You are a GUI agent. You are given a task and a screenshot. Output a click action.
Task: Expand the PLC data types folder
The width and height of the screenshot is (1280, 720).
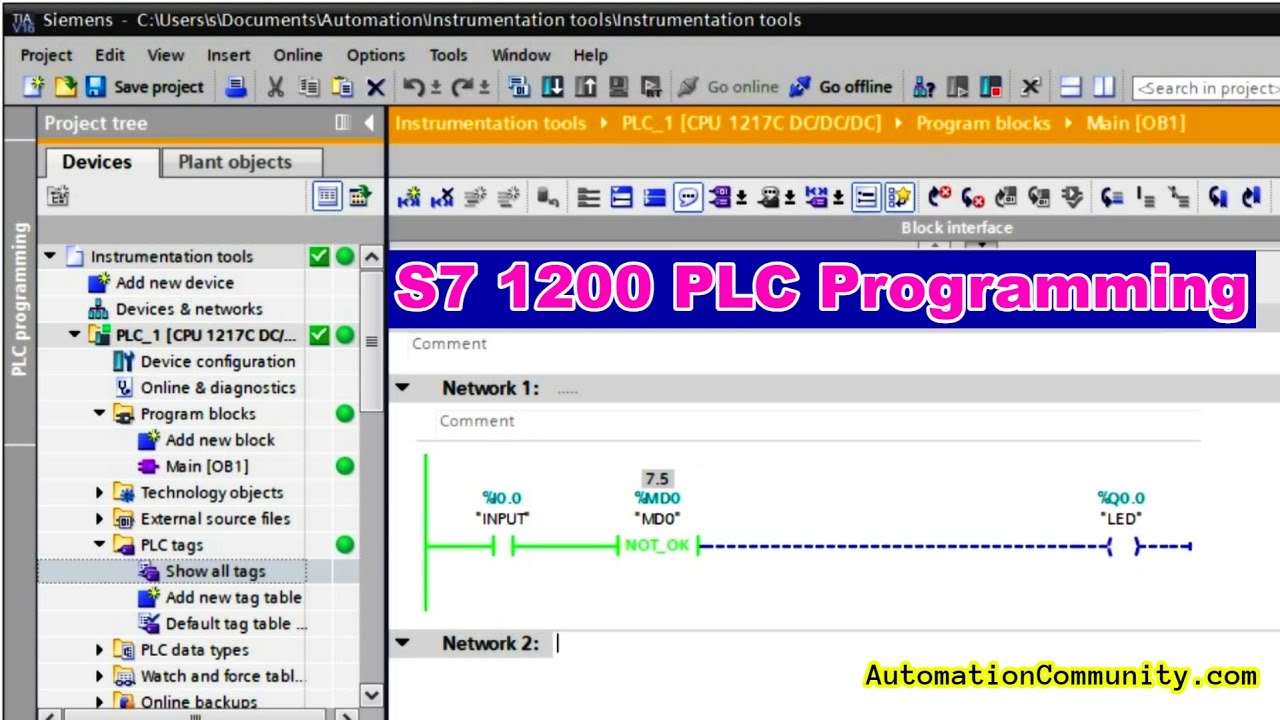(100, 649)
